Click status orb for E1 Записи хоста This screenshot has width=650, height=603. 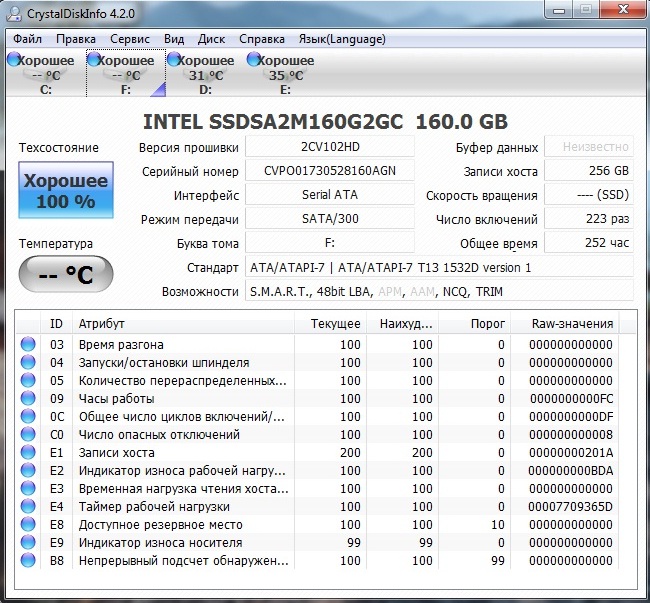(x=28, y=452)
